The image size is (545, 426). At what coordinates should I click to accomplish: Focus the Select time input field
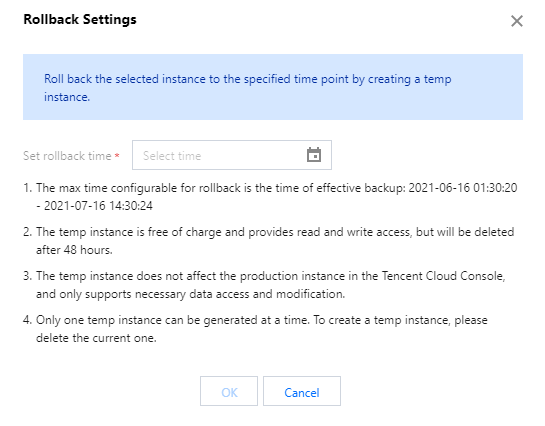click(232, 155)
